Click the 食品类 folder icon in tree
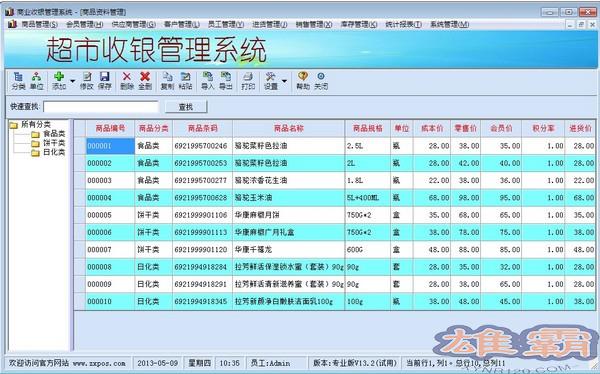The image size is (600, 374). pos(36,134)
